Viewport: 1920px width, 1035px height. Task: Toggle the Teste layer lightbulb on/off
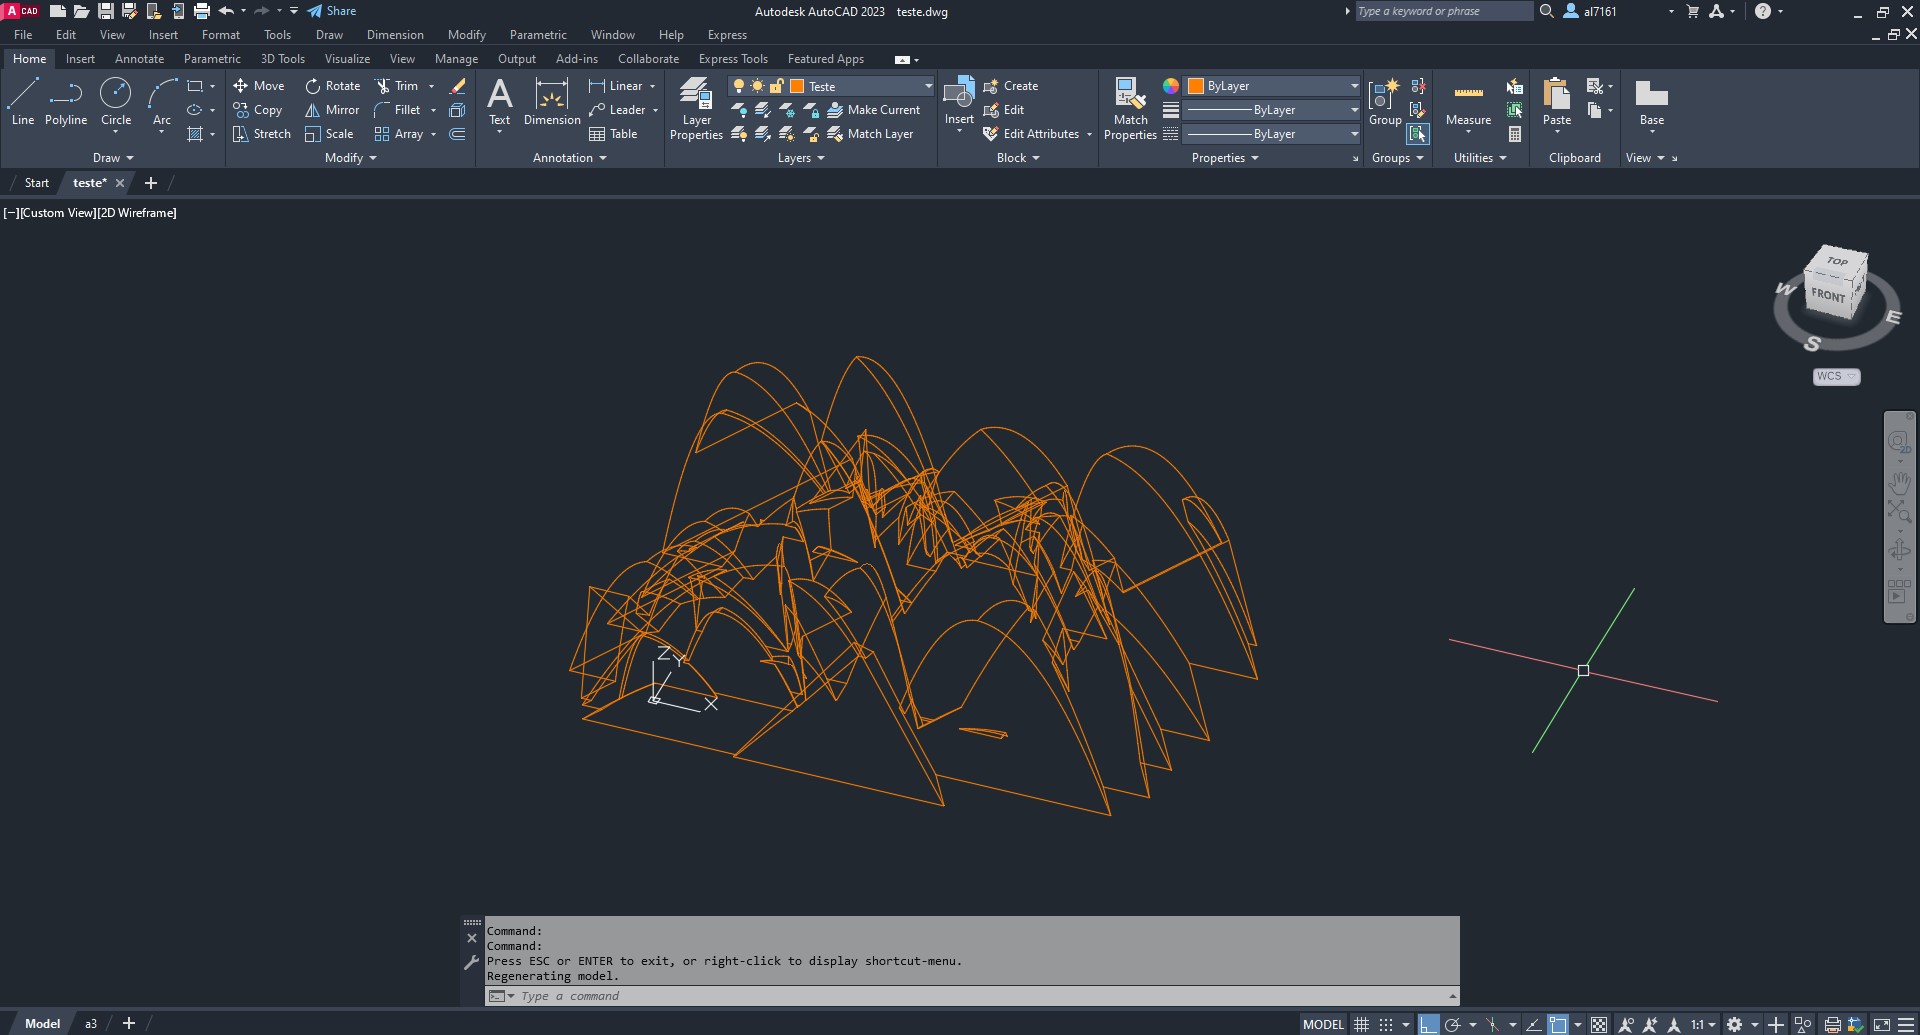[739, 86]
